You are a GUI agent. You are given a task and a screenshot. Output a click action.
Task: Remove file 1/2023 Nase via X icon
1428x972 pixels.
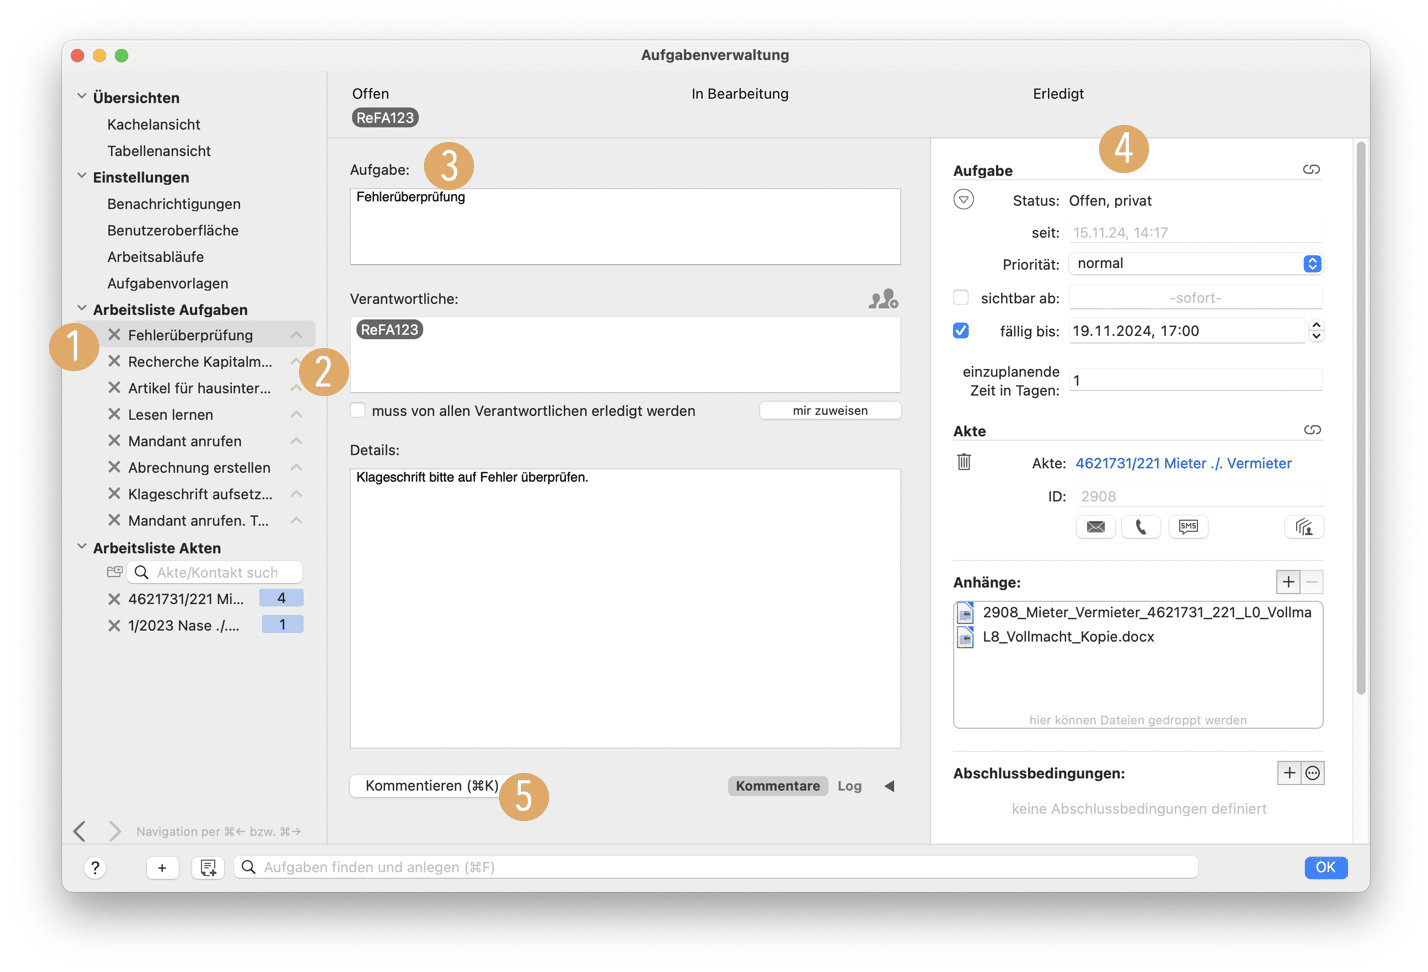pos(115,625)
